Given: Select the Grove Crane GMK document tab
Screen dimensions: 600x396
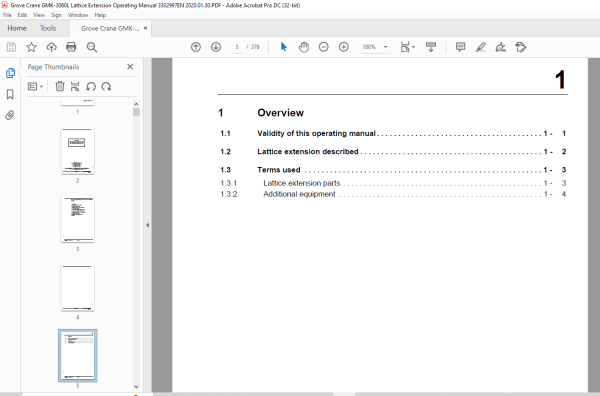Looking at the screenshot, I should [110, 28].
